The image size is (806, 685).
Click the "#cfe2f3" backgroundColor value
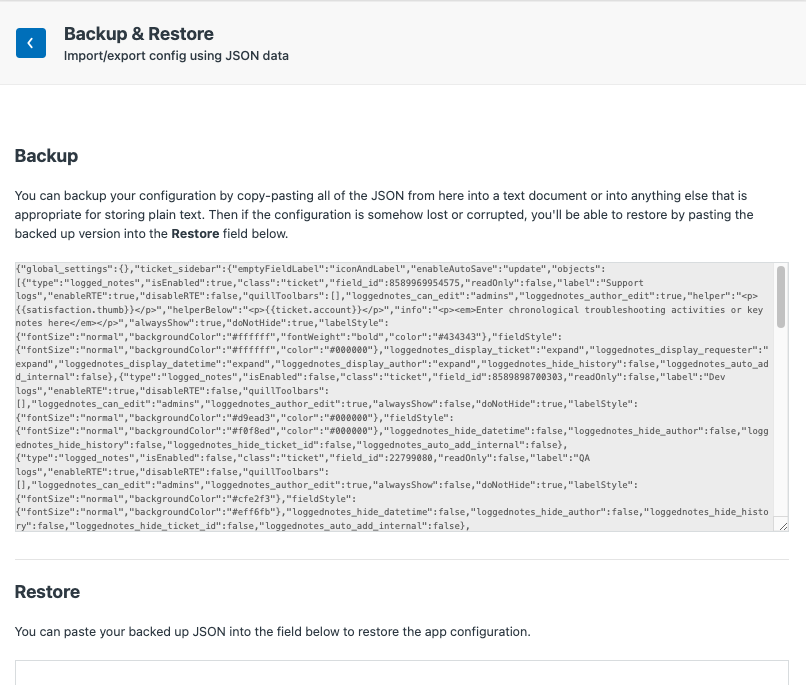253,499
